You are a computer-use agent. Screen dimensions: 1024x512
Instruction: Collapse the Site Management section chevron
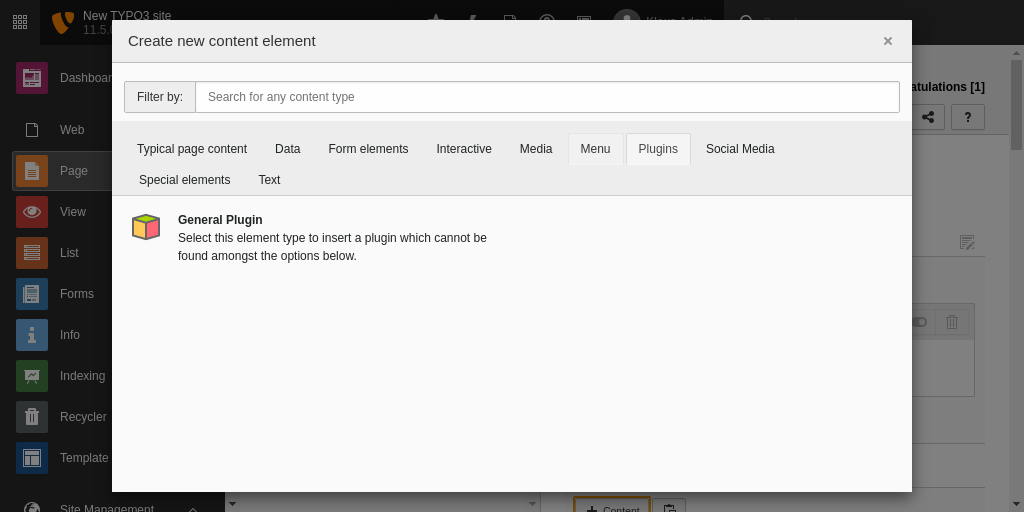tap(193, 509)
